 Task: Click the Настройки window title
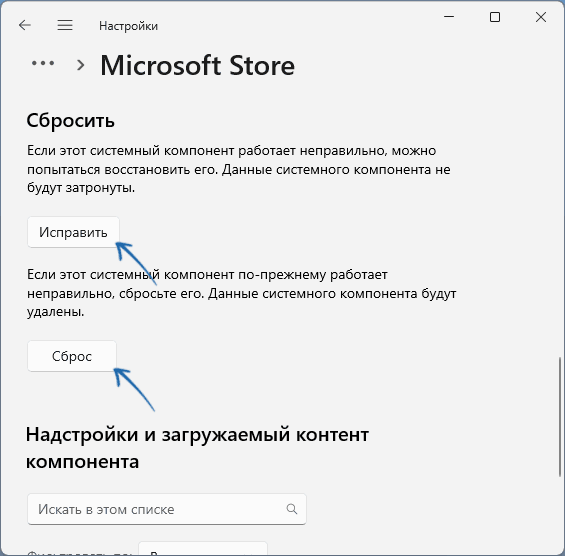(128, 26)
